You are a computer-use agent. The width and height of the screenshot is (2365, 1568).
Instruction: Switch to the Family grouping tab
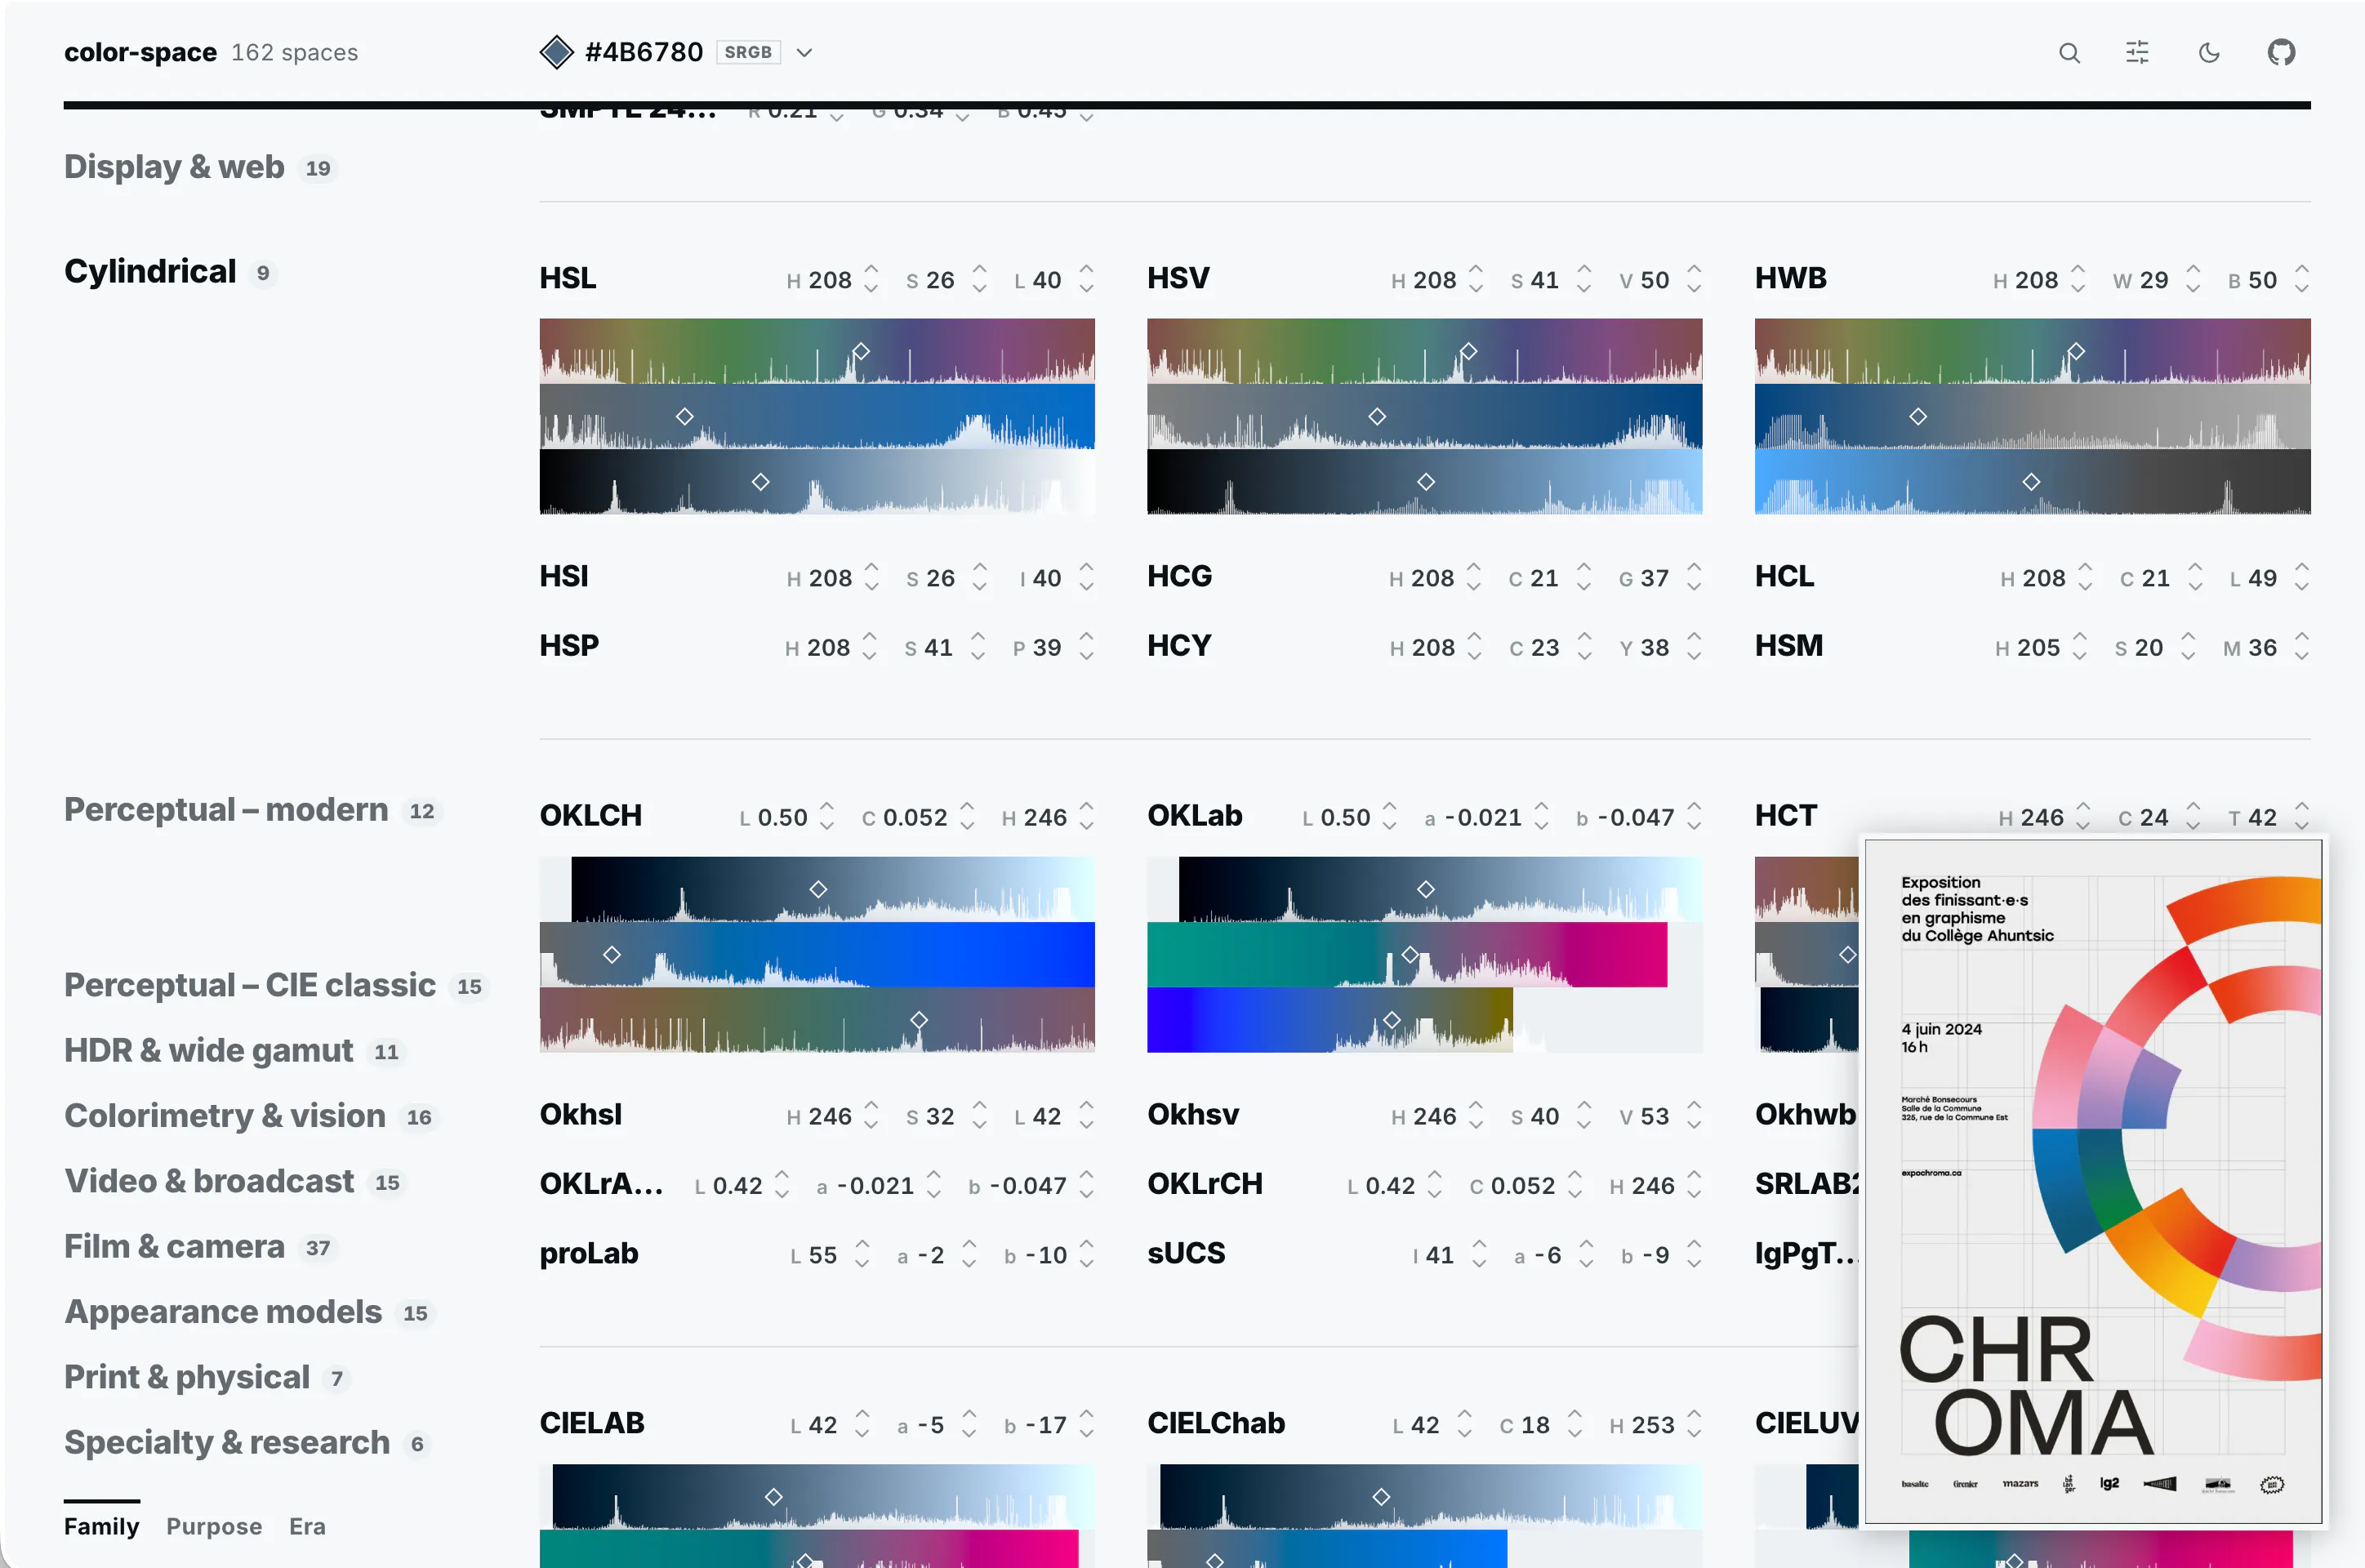point(102,1526)
